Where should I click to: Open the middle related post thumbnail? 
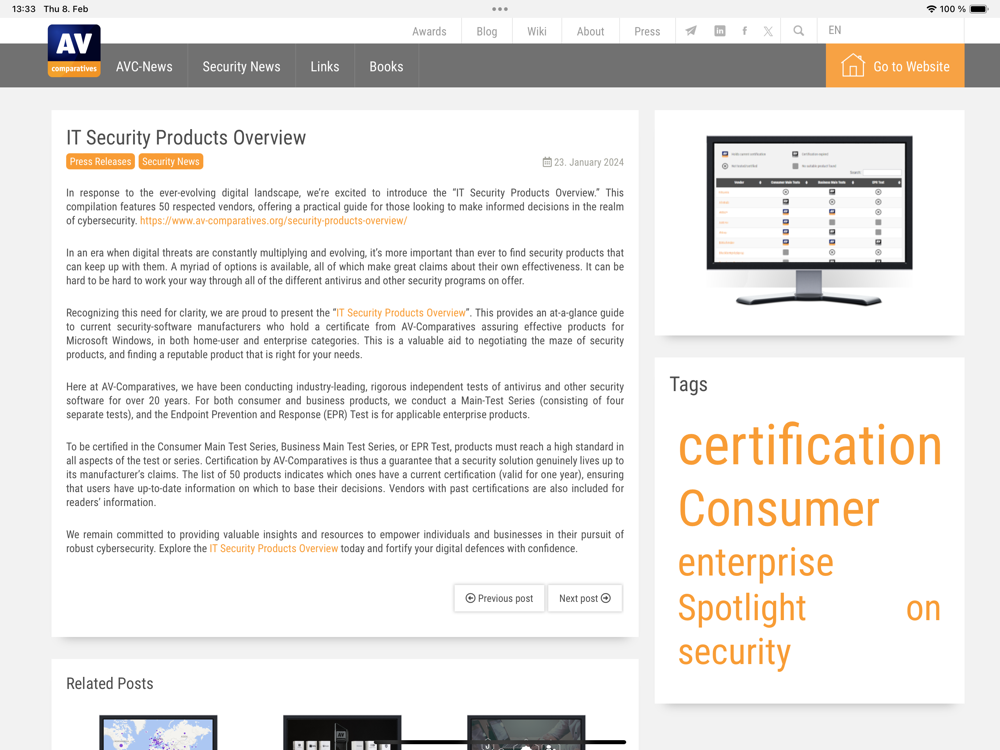(342, 732)
